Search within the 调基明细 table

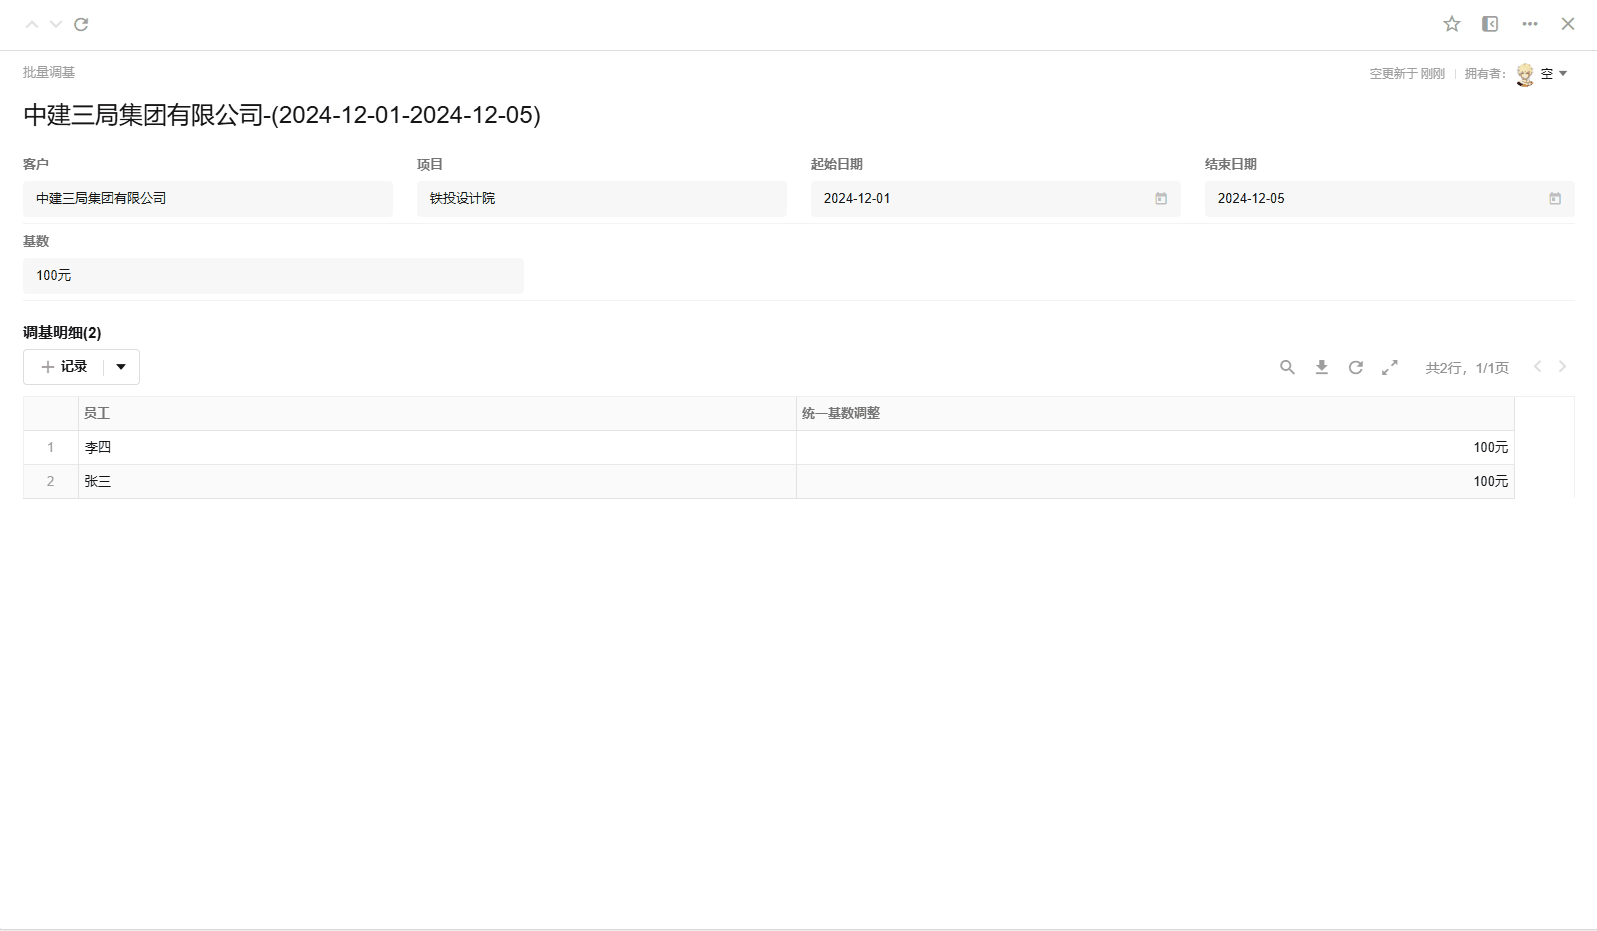[x=1287, y=368]
